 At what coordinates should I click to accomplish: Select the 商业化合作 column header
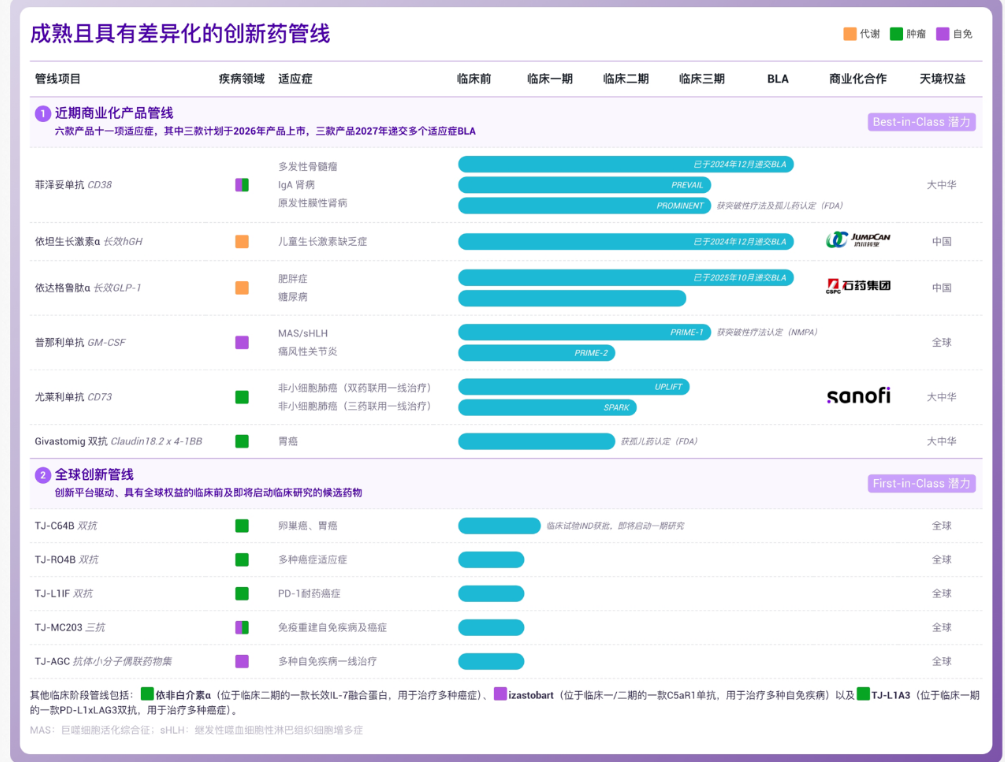click(x=857, y=78)
